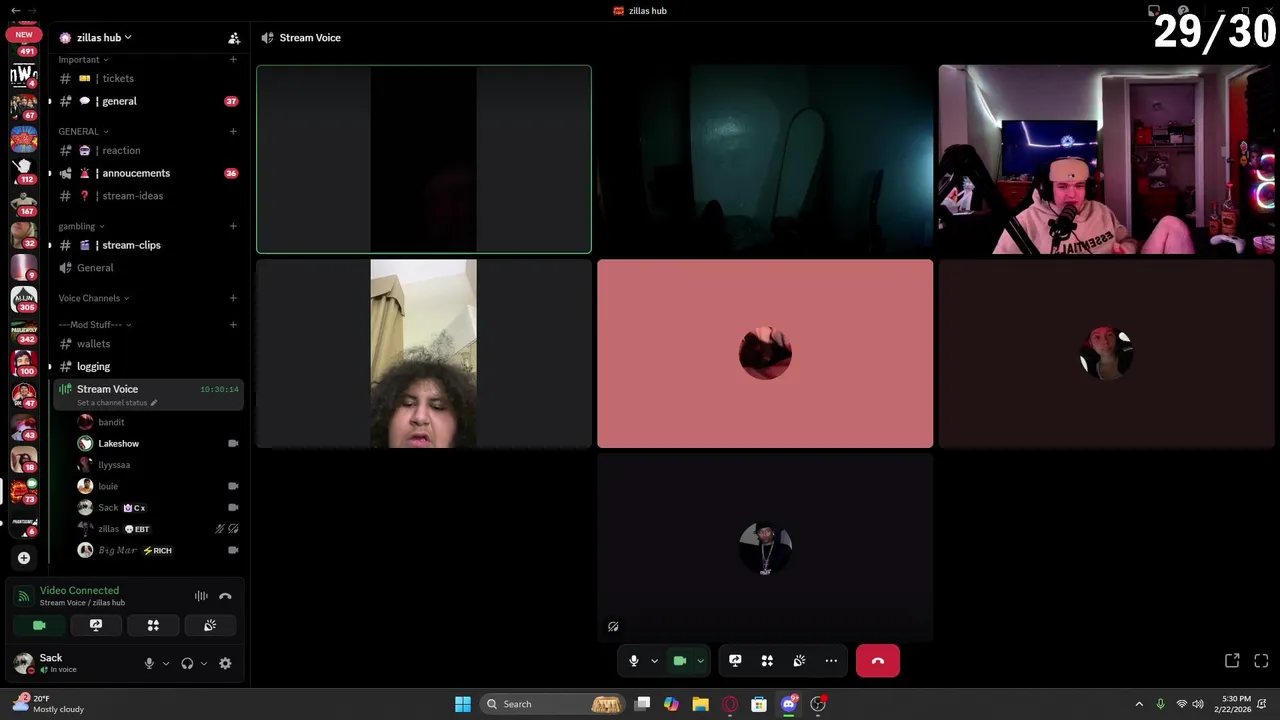The width and height of the screenshot is (1280, 720).
Task: Deafen with headphones icon in user panel
Action: coord(187,663)
